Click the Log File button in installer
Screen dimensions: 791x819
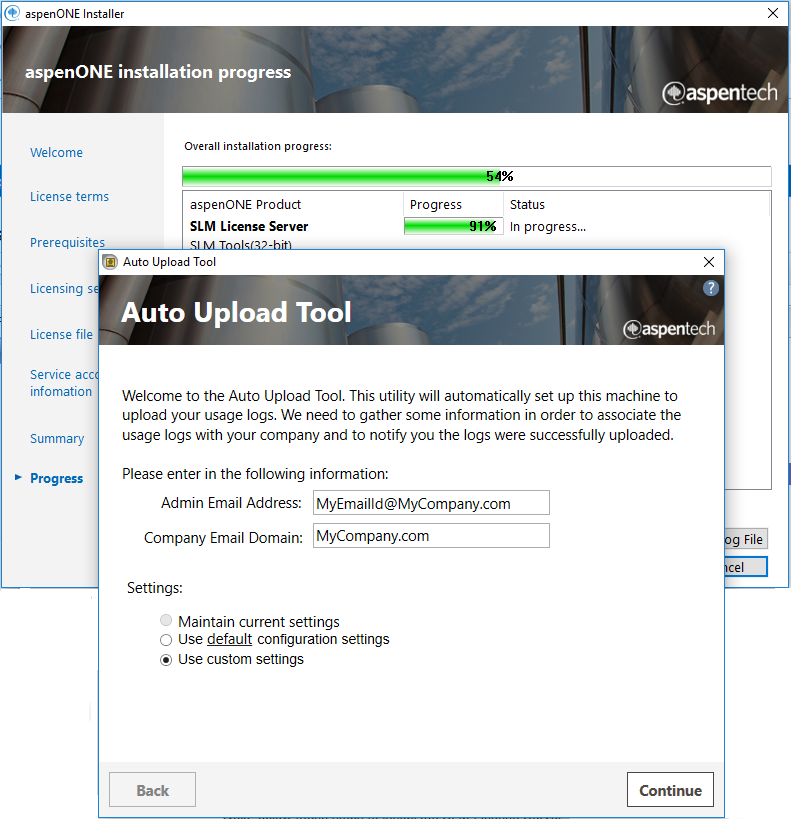tap(745, 539)
